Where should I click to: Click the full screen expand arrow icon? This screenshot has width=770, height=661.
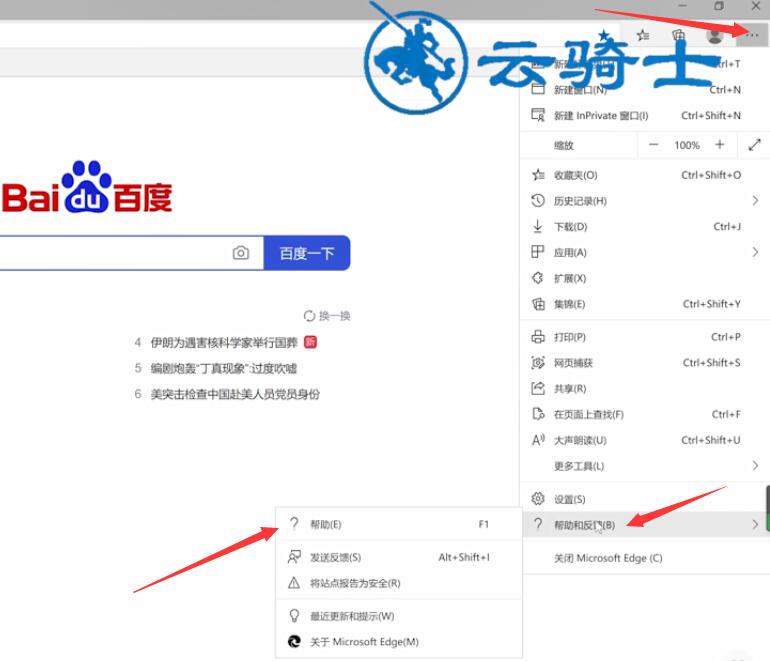click(x=754, y=145)
